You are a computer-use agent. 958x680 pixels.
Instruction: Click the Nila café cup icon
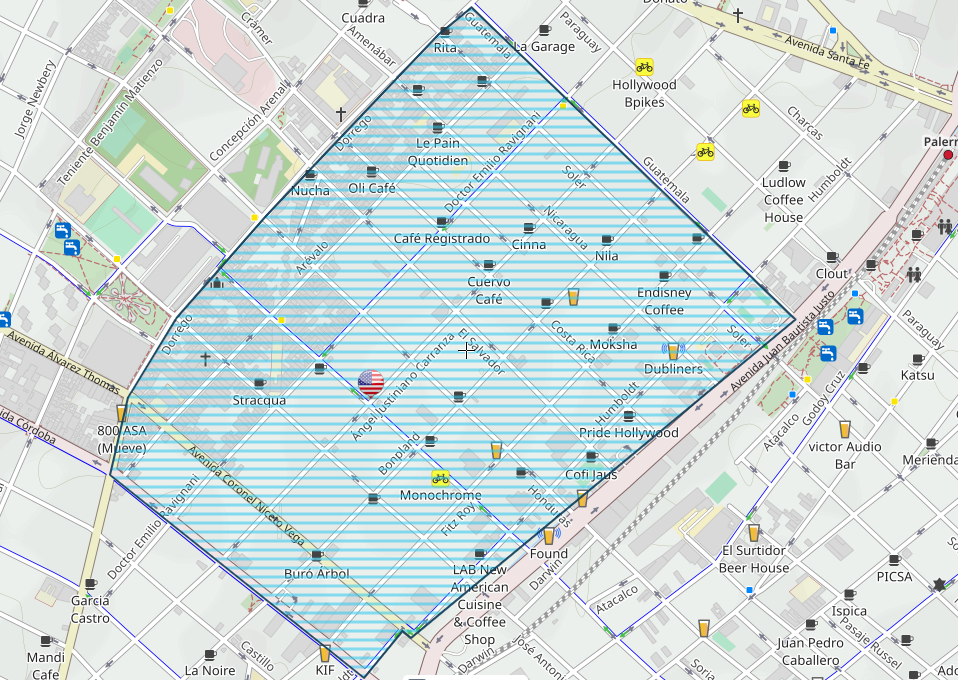point(607,240)
